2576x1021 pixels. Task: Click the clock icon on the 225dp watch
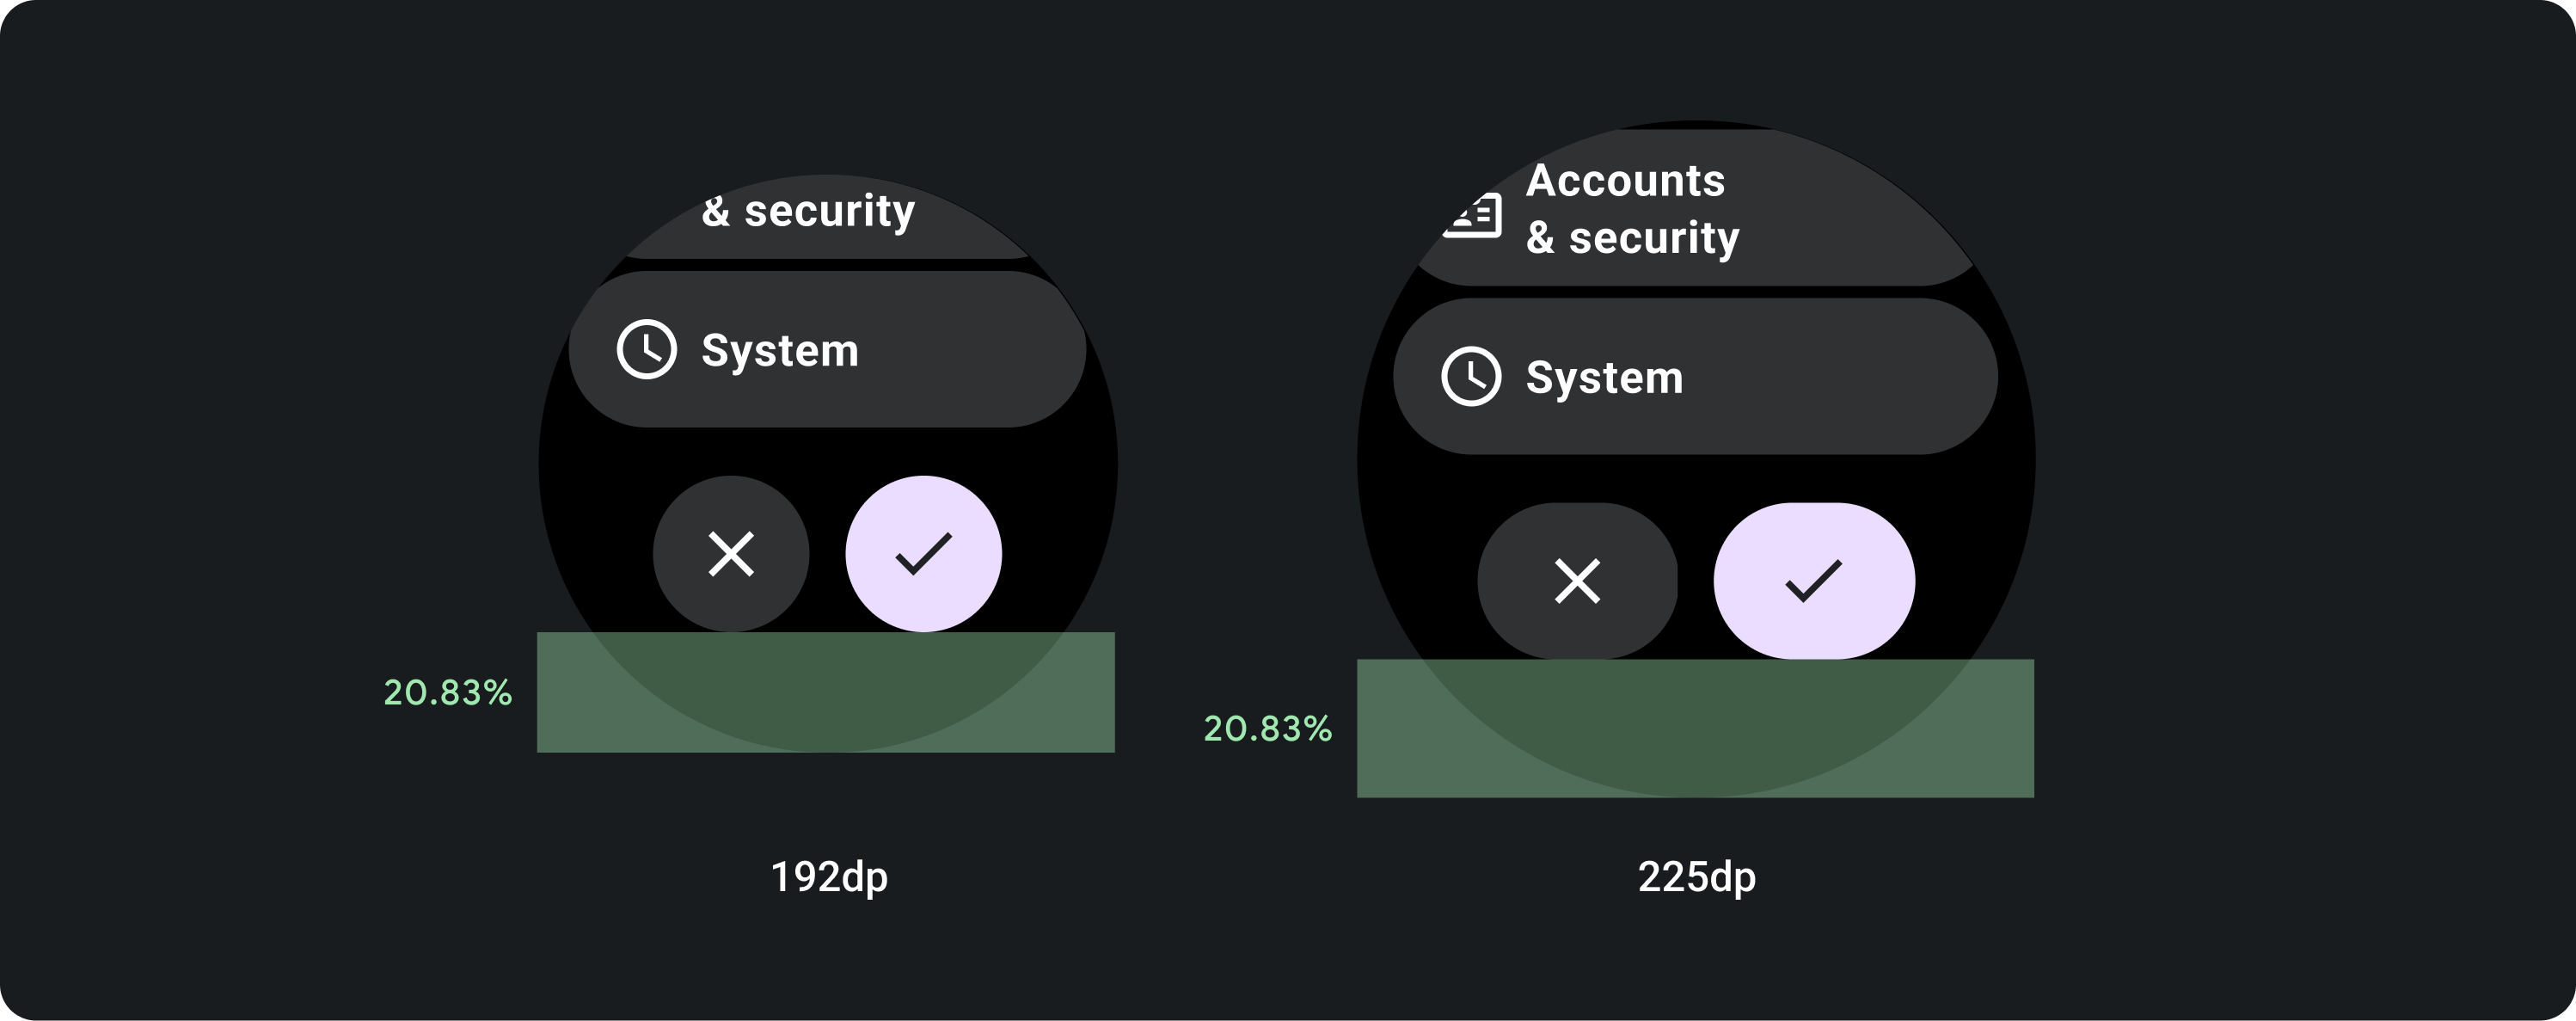point(1471,377)
